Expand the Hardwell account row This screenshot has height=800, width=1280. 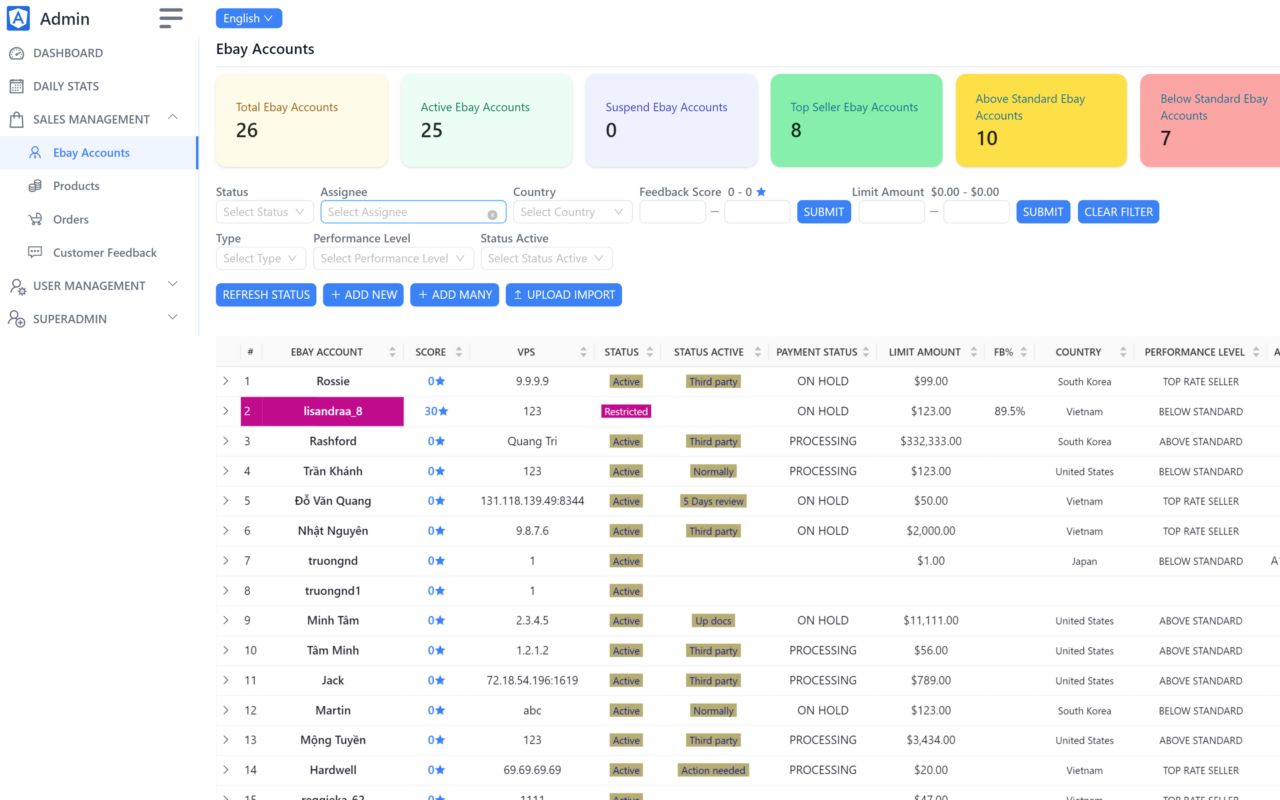coord(226,770)
